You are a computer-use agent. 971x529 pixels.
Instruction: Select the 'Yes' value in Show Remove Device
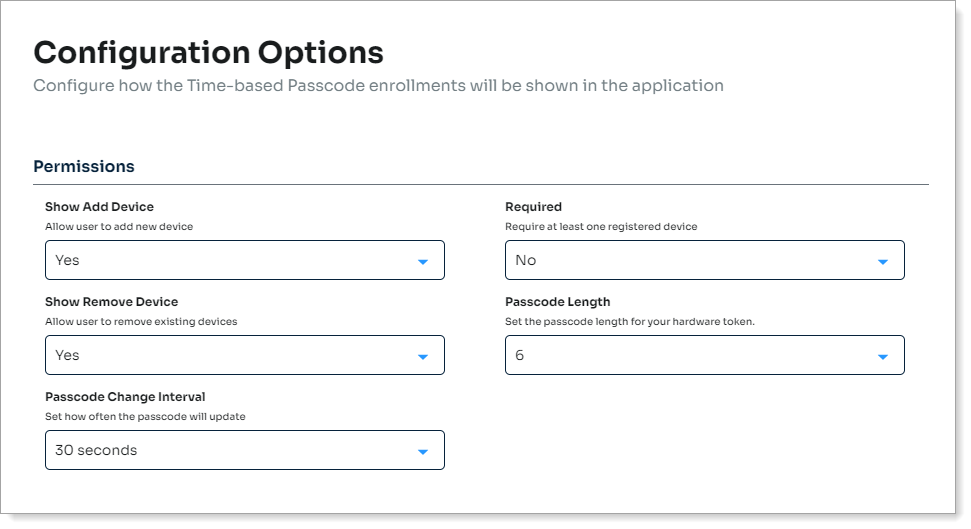click(x=68, y=355)
